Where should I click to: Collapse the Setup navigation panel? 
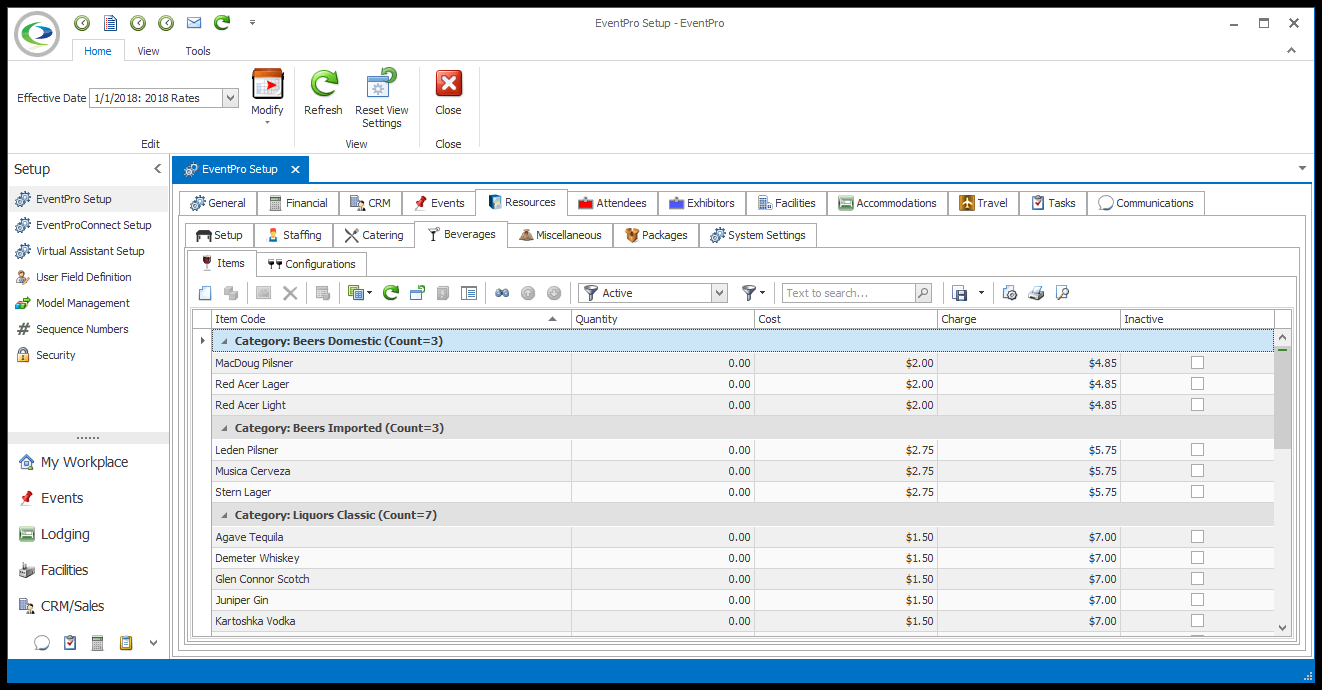[157, 169]
